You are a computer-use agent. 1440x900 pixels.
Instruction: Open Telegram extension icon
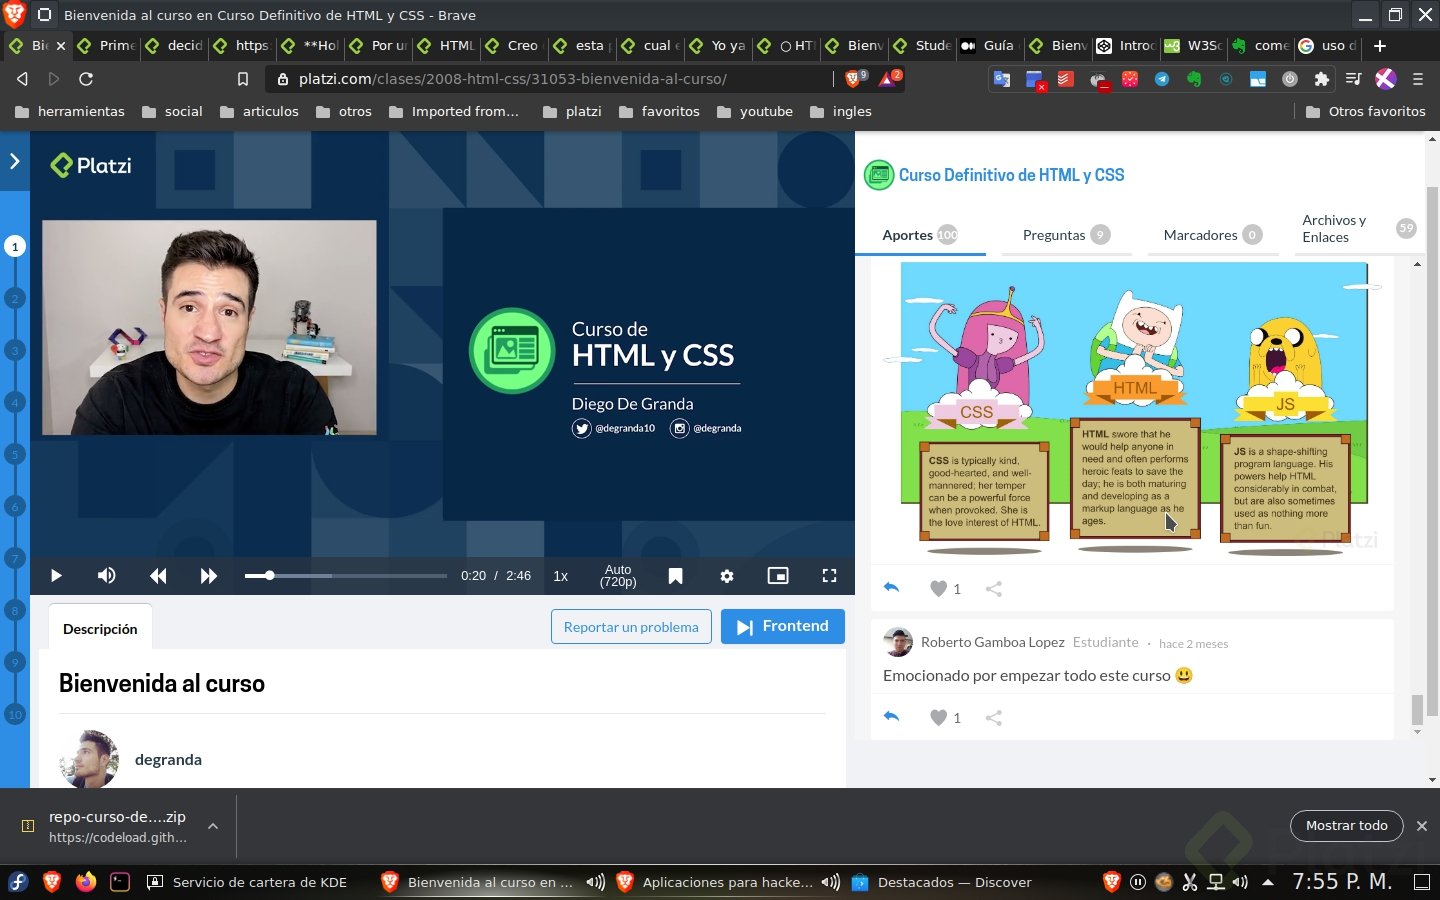[x=1162, y=79]
